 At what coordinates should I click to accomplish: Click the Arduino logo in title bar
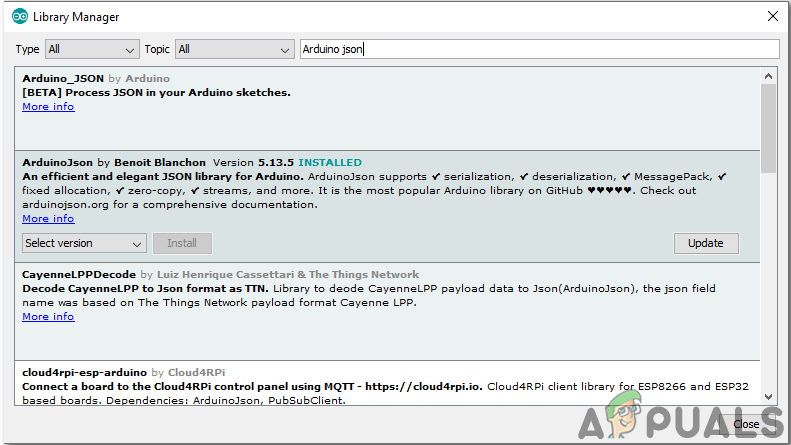(20, 17)
